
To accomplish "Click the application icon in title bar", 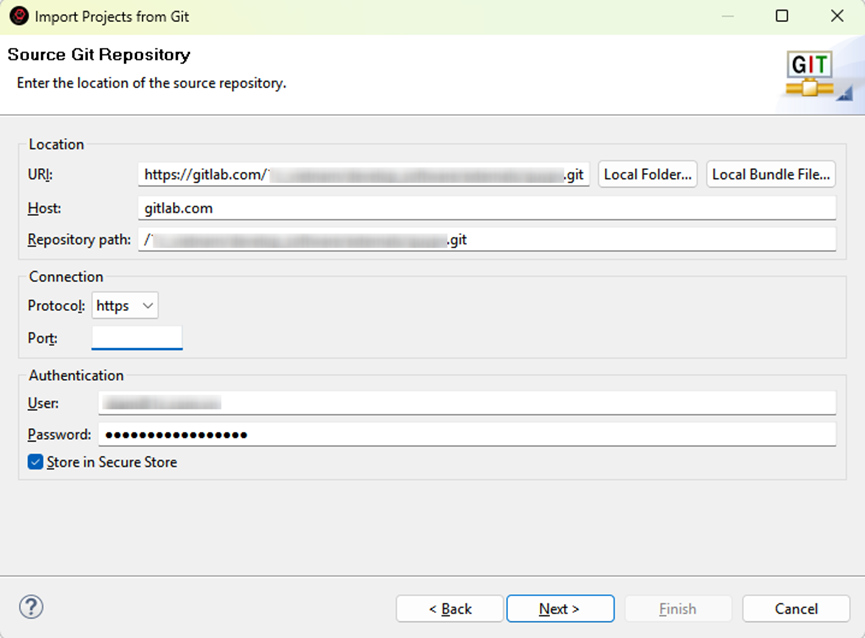I will pos(18,16).
